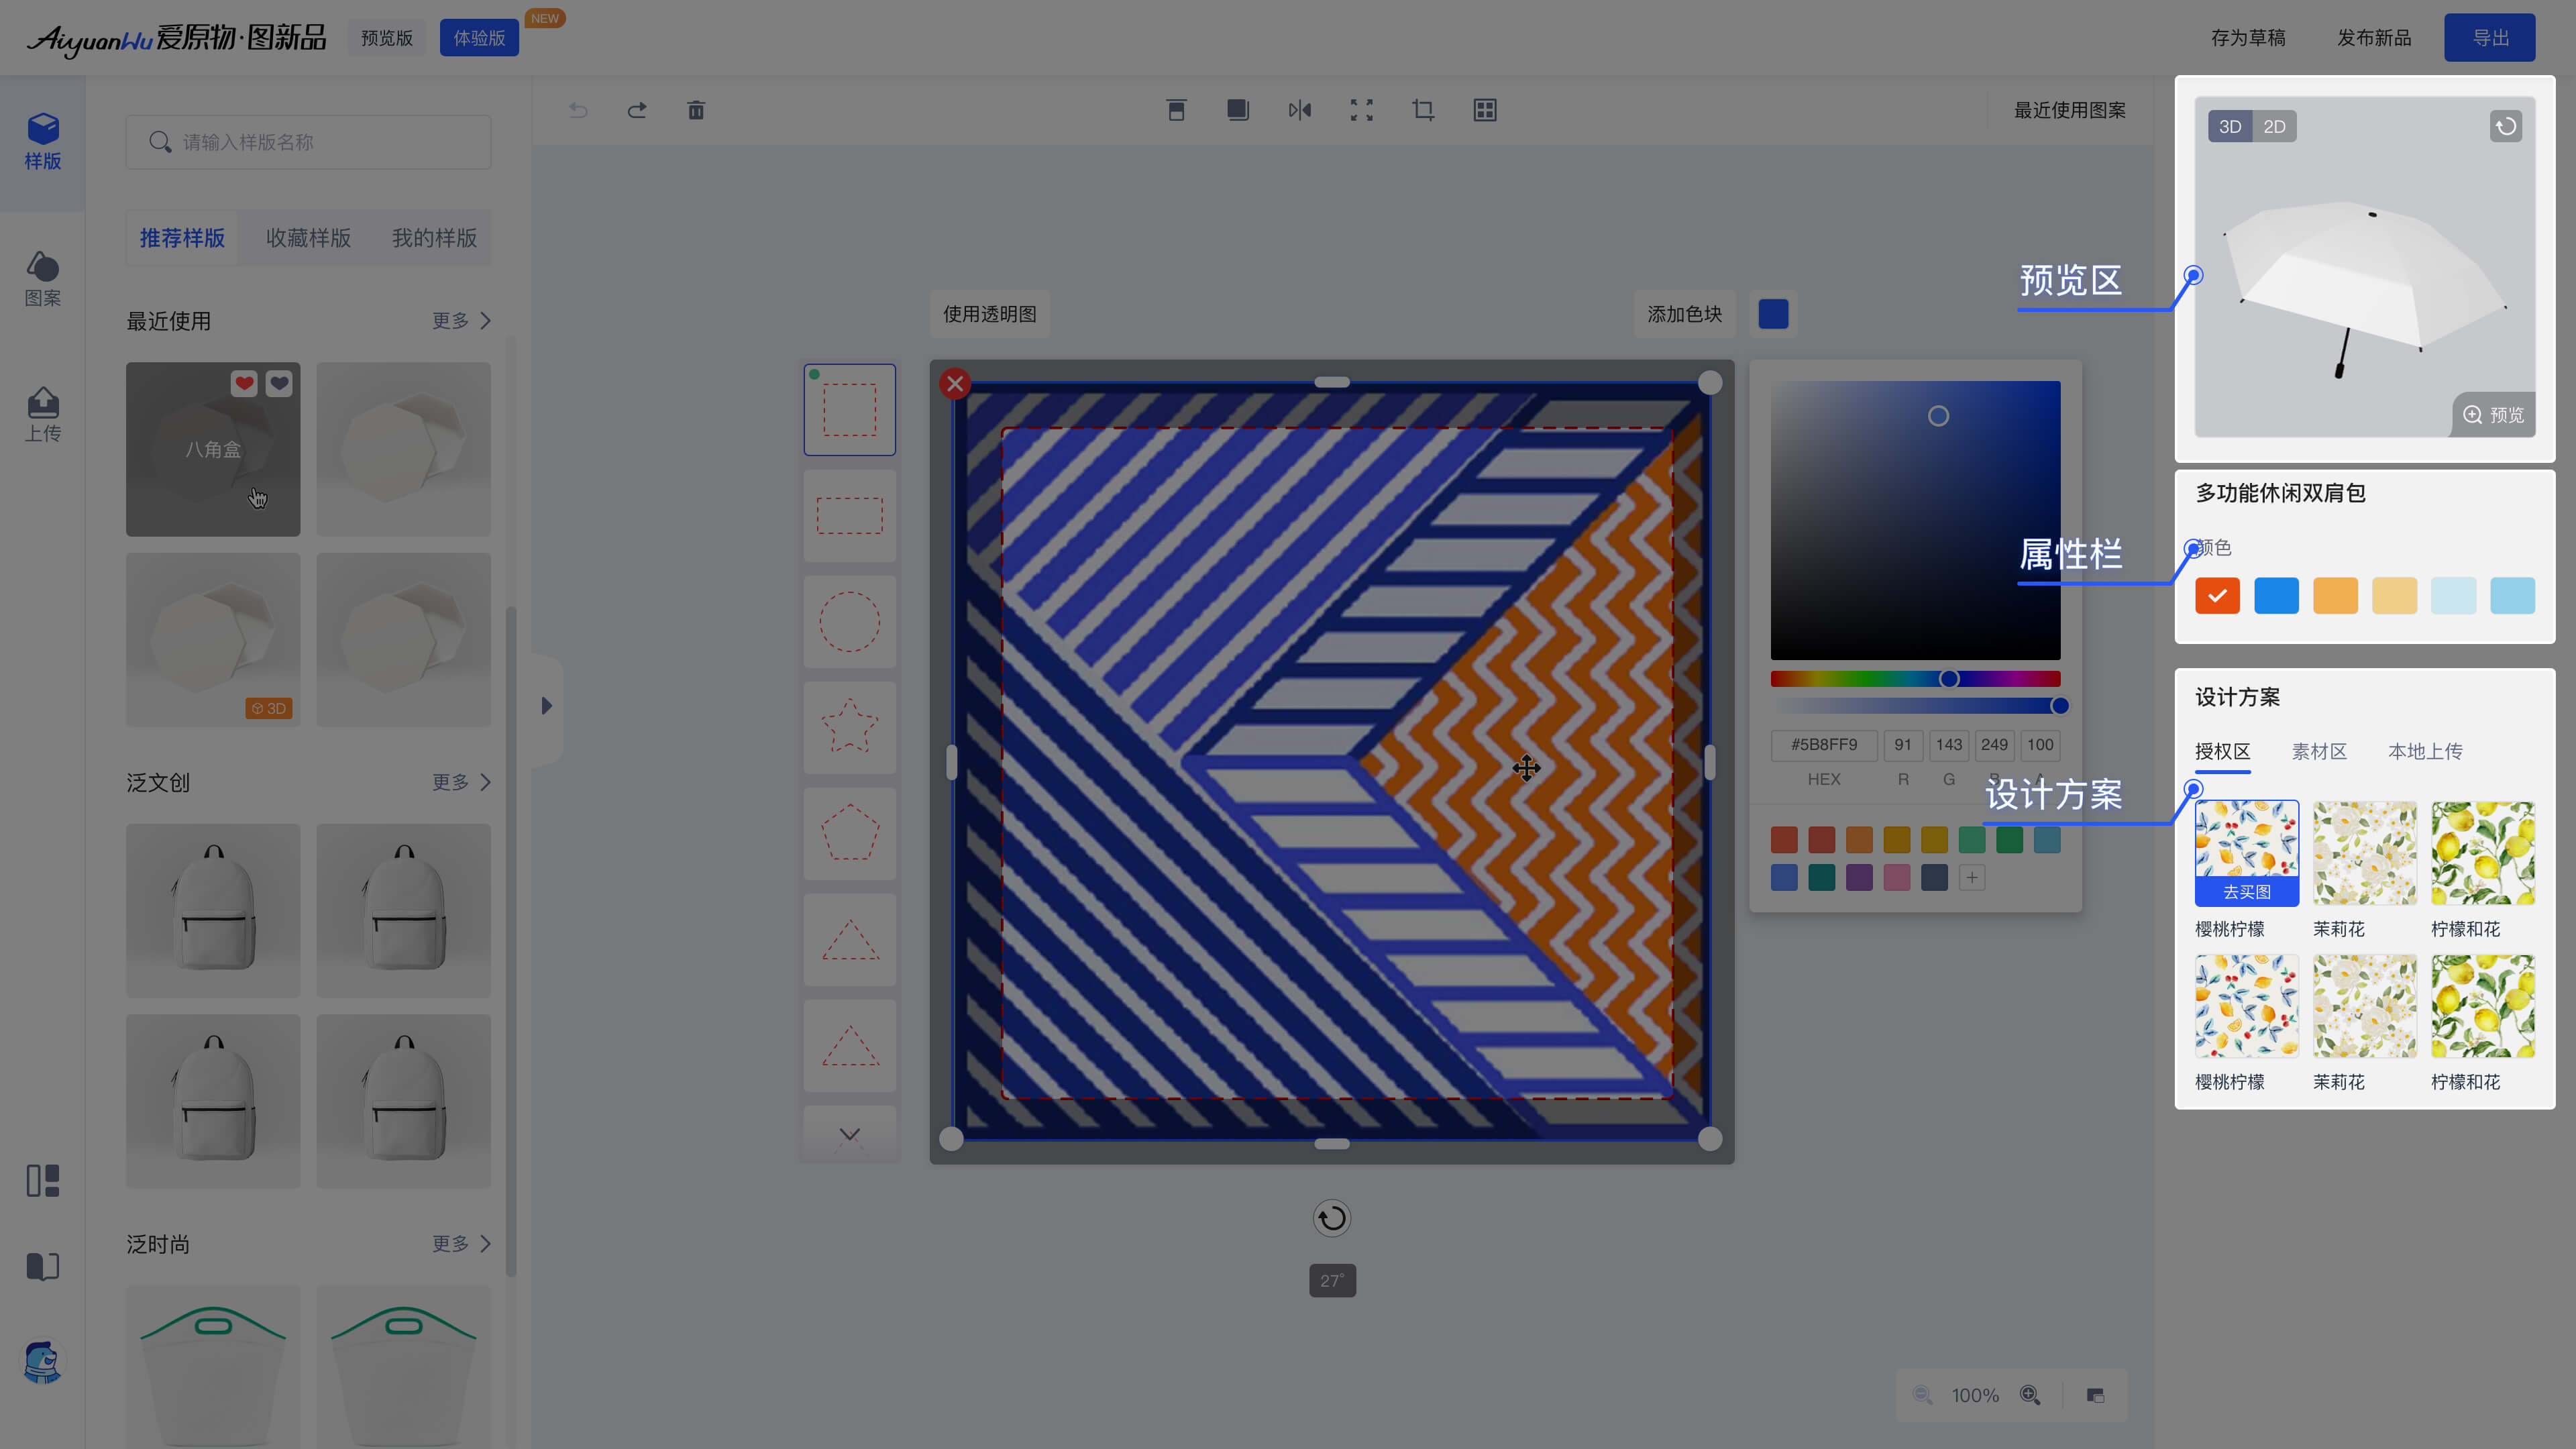Switch preview to 2D mode
Screen dimensions: 2576x1449
[2274, 126]
